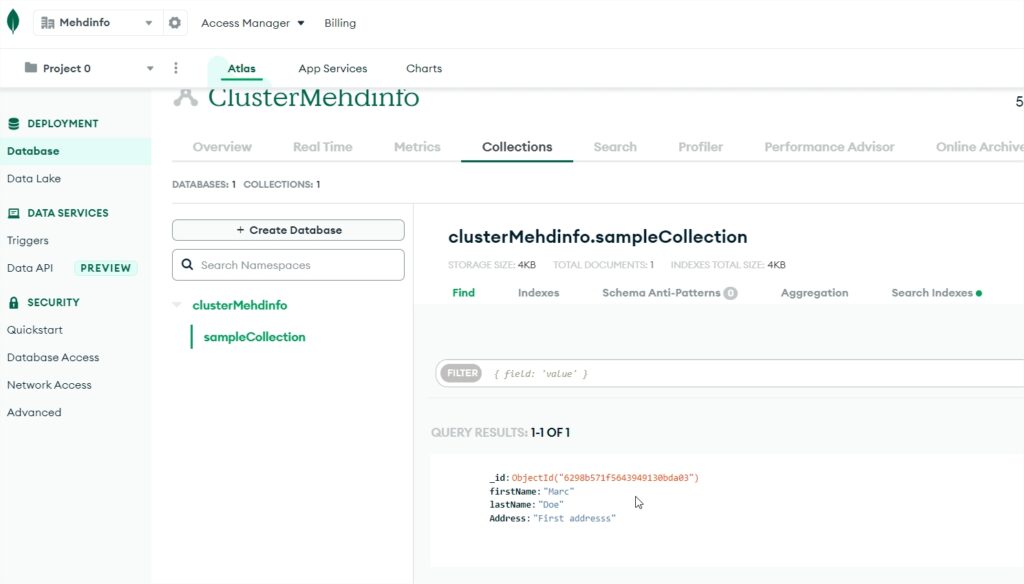Open the Online Archive tab
1024x584 pixels.
pyautogui.click(x=980, y=147)
